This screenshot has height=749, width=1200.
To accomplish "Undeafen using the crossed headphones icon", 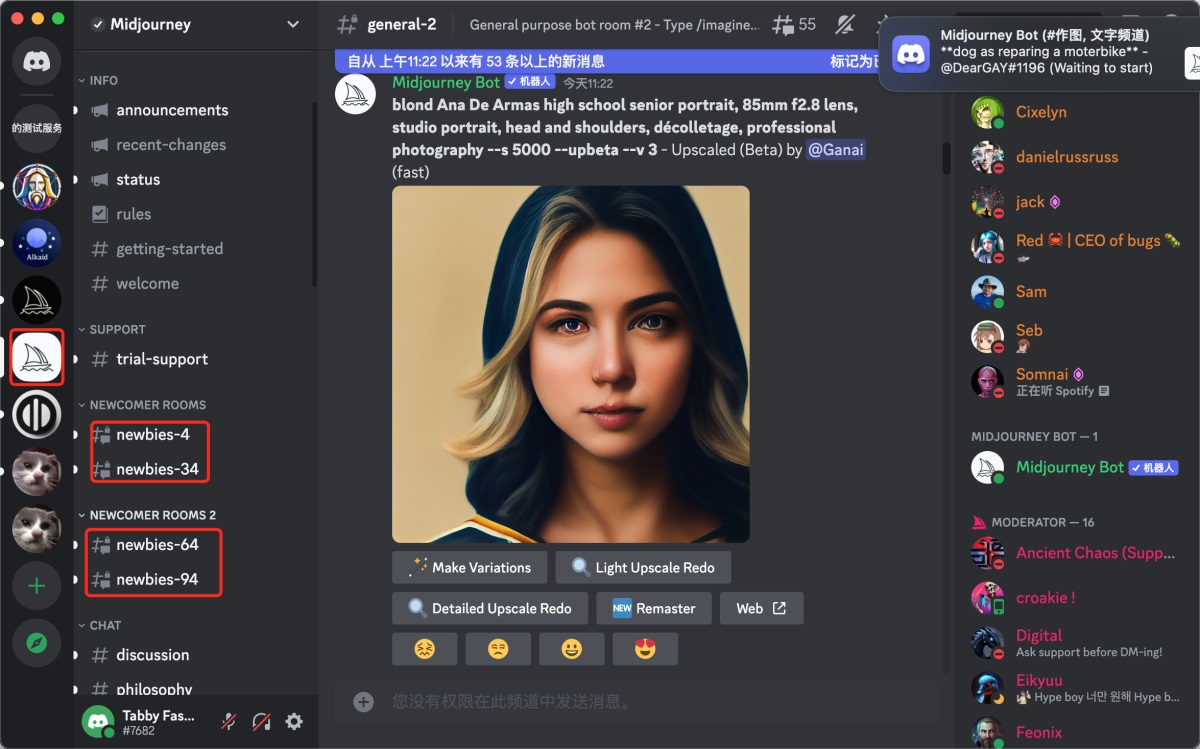I will (x=260, y=721).
